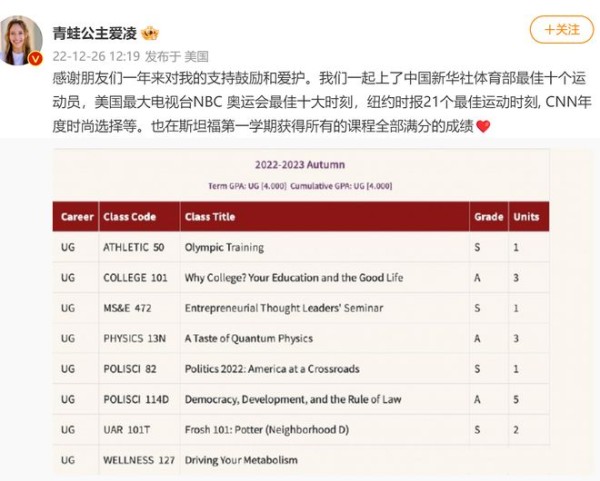Click grade A in POLISCI 114D row
Viewport: 600px width, 481px height.
click(477, 399)
